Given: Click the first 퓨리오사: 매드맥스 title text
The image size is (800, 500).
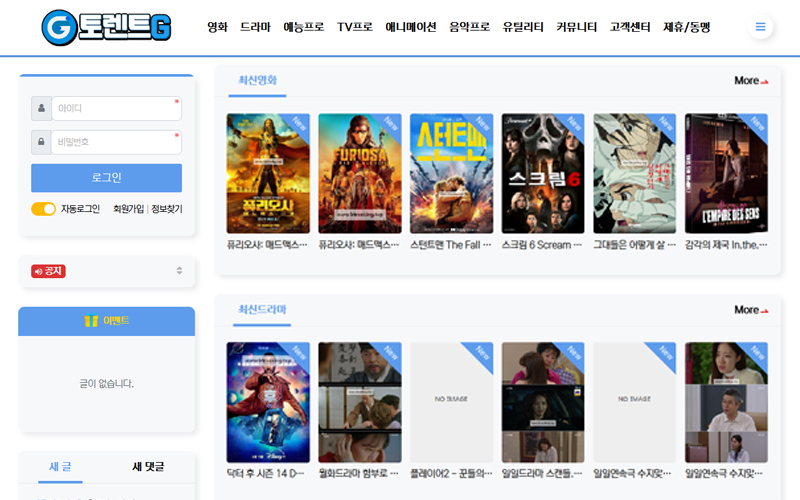Looking at the screenshot, I should 267,245.
